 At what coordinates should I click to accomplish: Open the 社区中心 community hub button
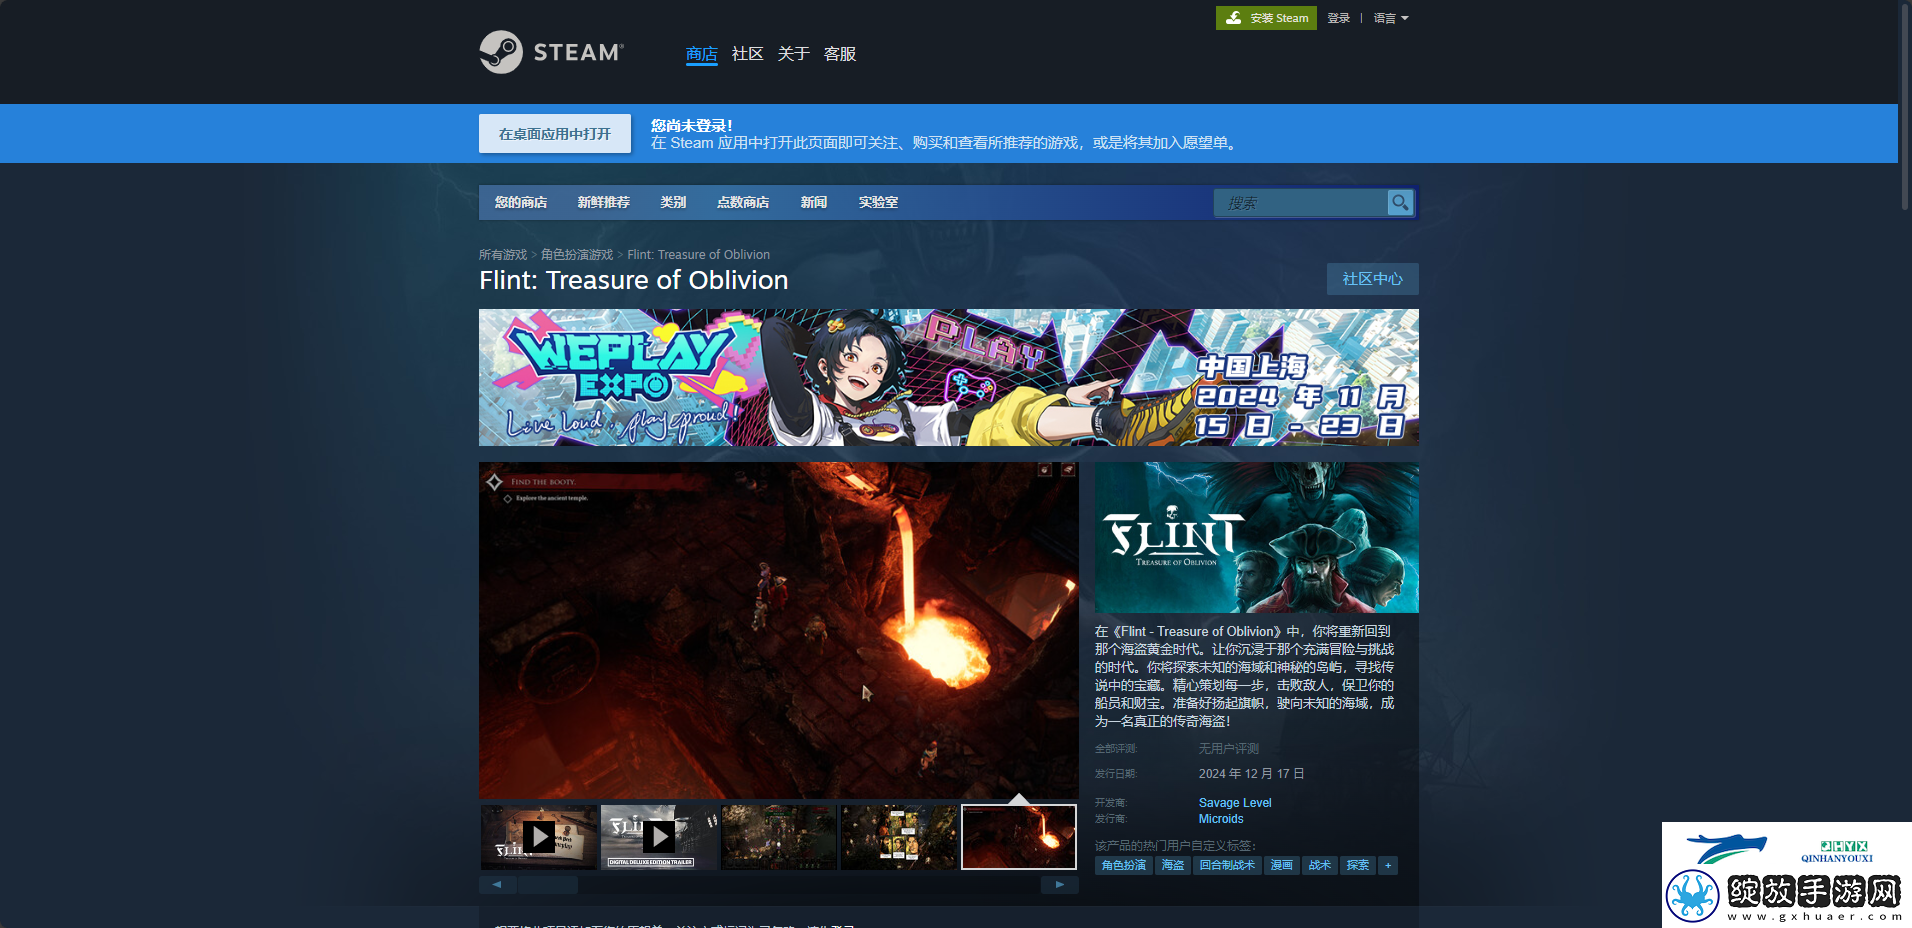pos(1373,279)
